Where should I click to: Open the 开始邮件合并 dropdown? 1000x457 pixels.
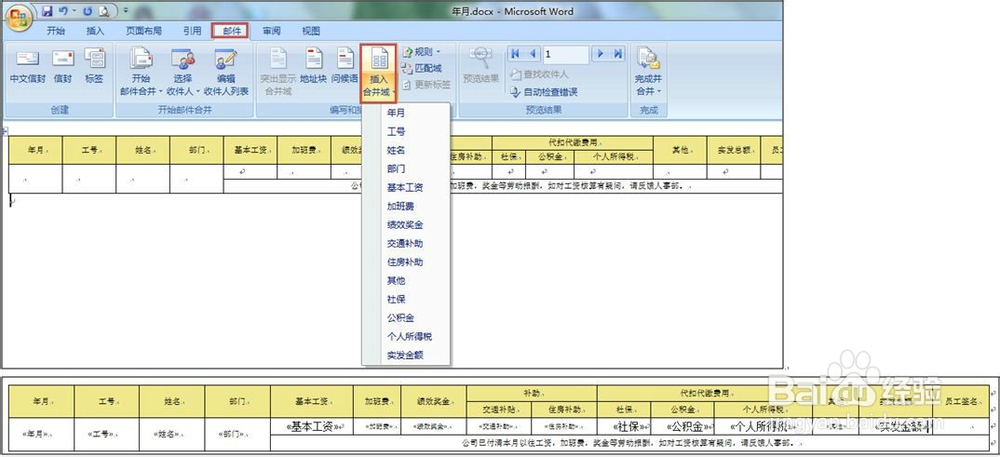[140, 72]
